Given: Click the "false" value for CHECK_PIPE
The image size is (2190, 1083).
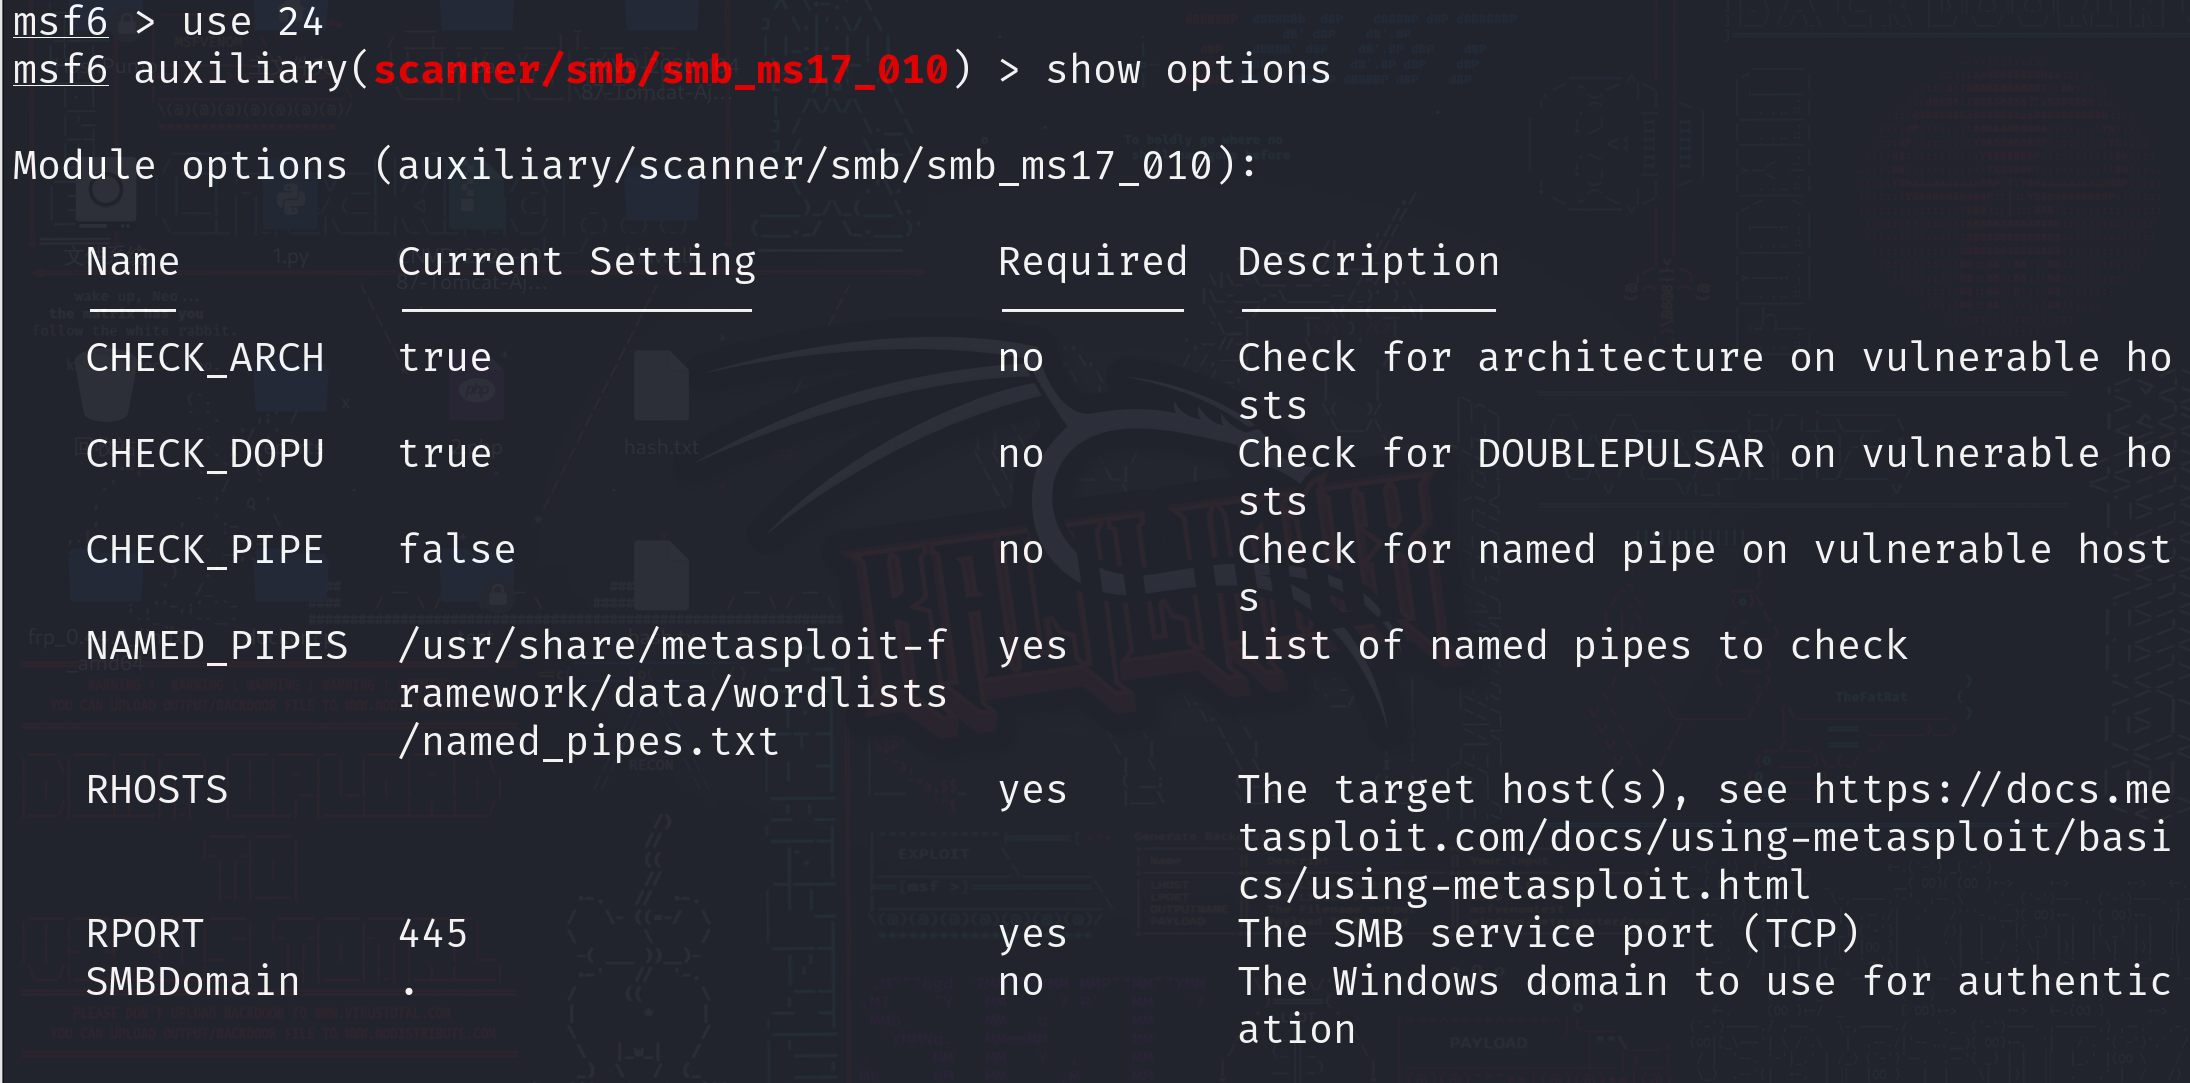Looking at the screenshot, I should point(456,550).
